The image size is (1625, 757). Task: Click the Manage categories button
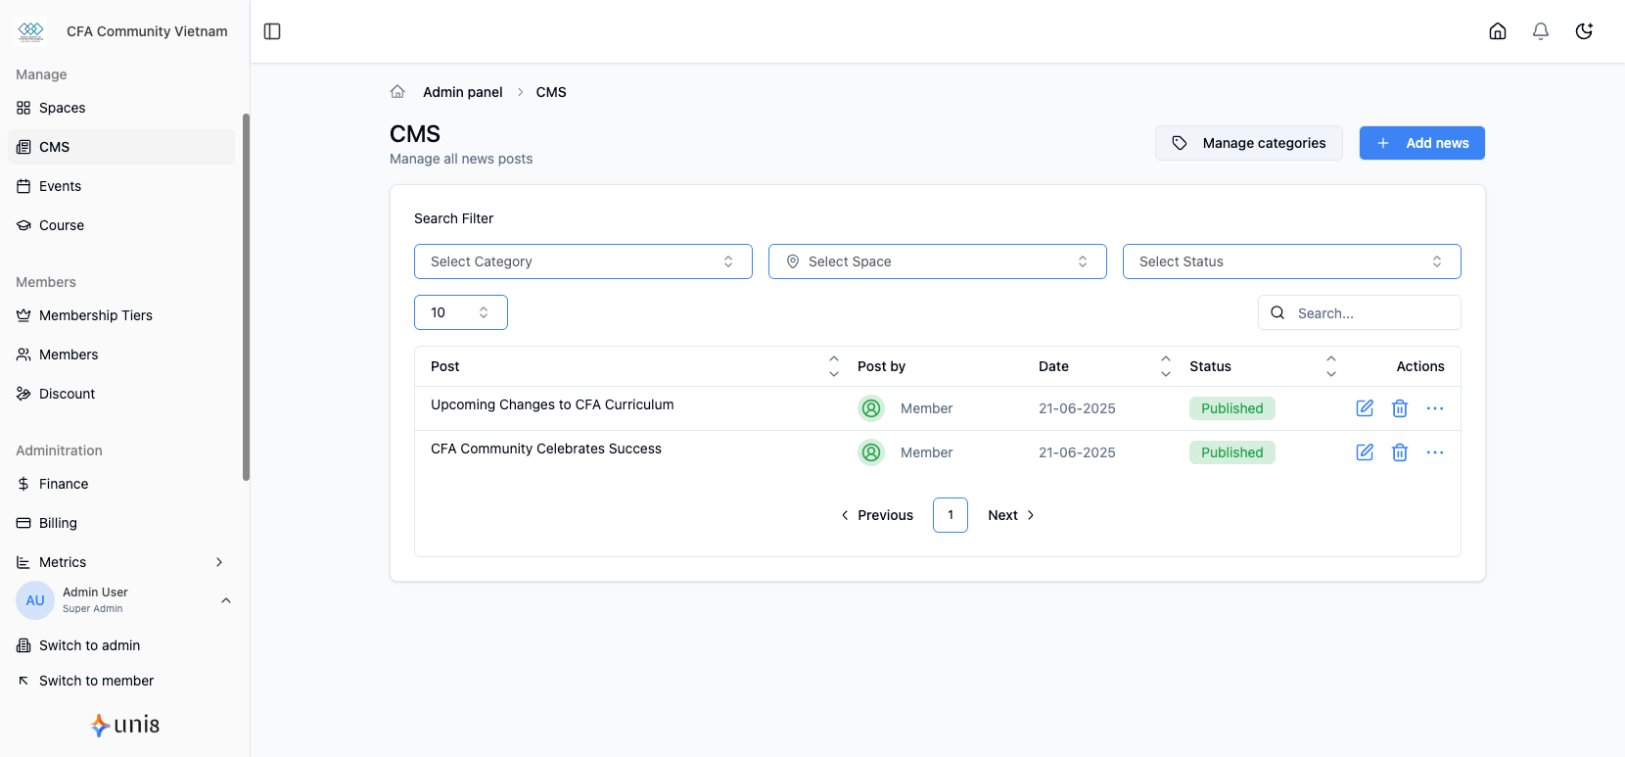[x=1248, y=143]
